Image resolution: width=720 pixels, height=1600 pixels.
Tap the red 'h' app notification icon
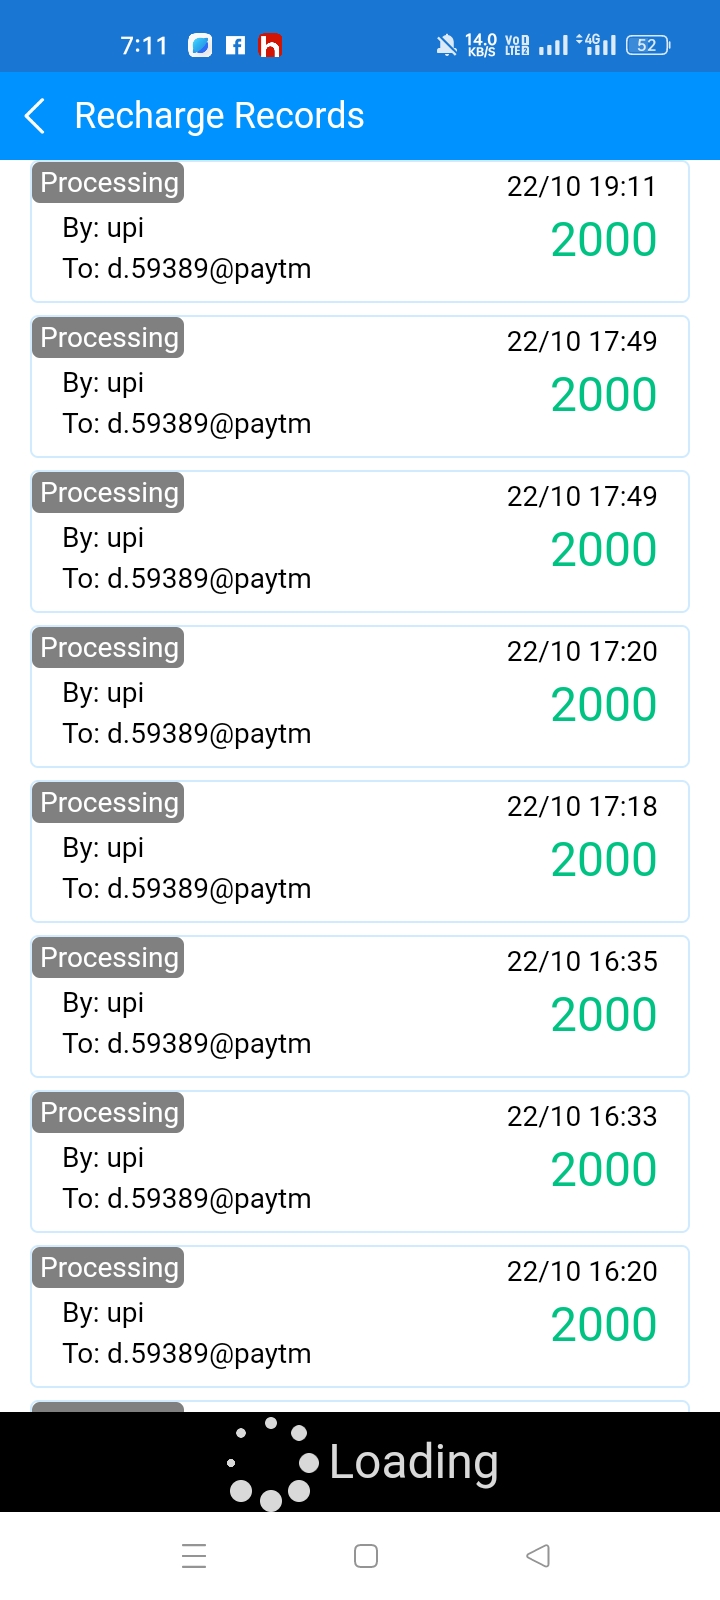tap(270, 45)
